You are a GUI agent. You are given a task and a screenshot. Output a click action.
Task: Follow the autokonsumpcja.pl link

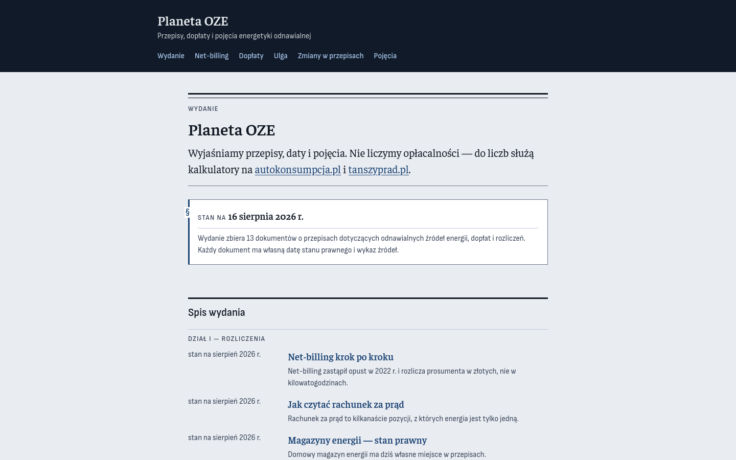[x=298, y=169]
